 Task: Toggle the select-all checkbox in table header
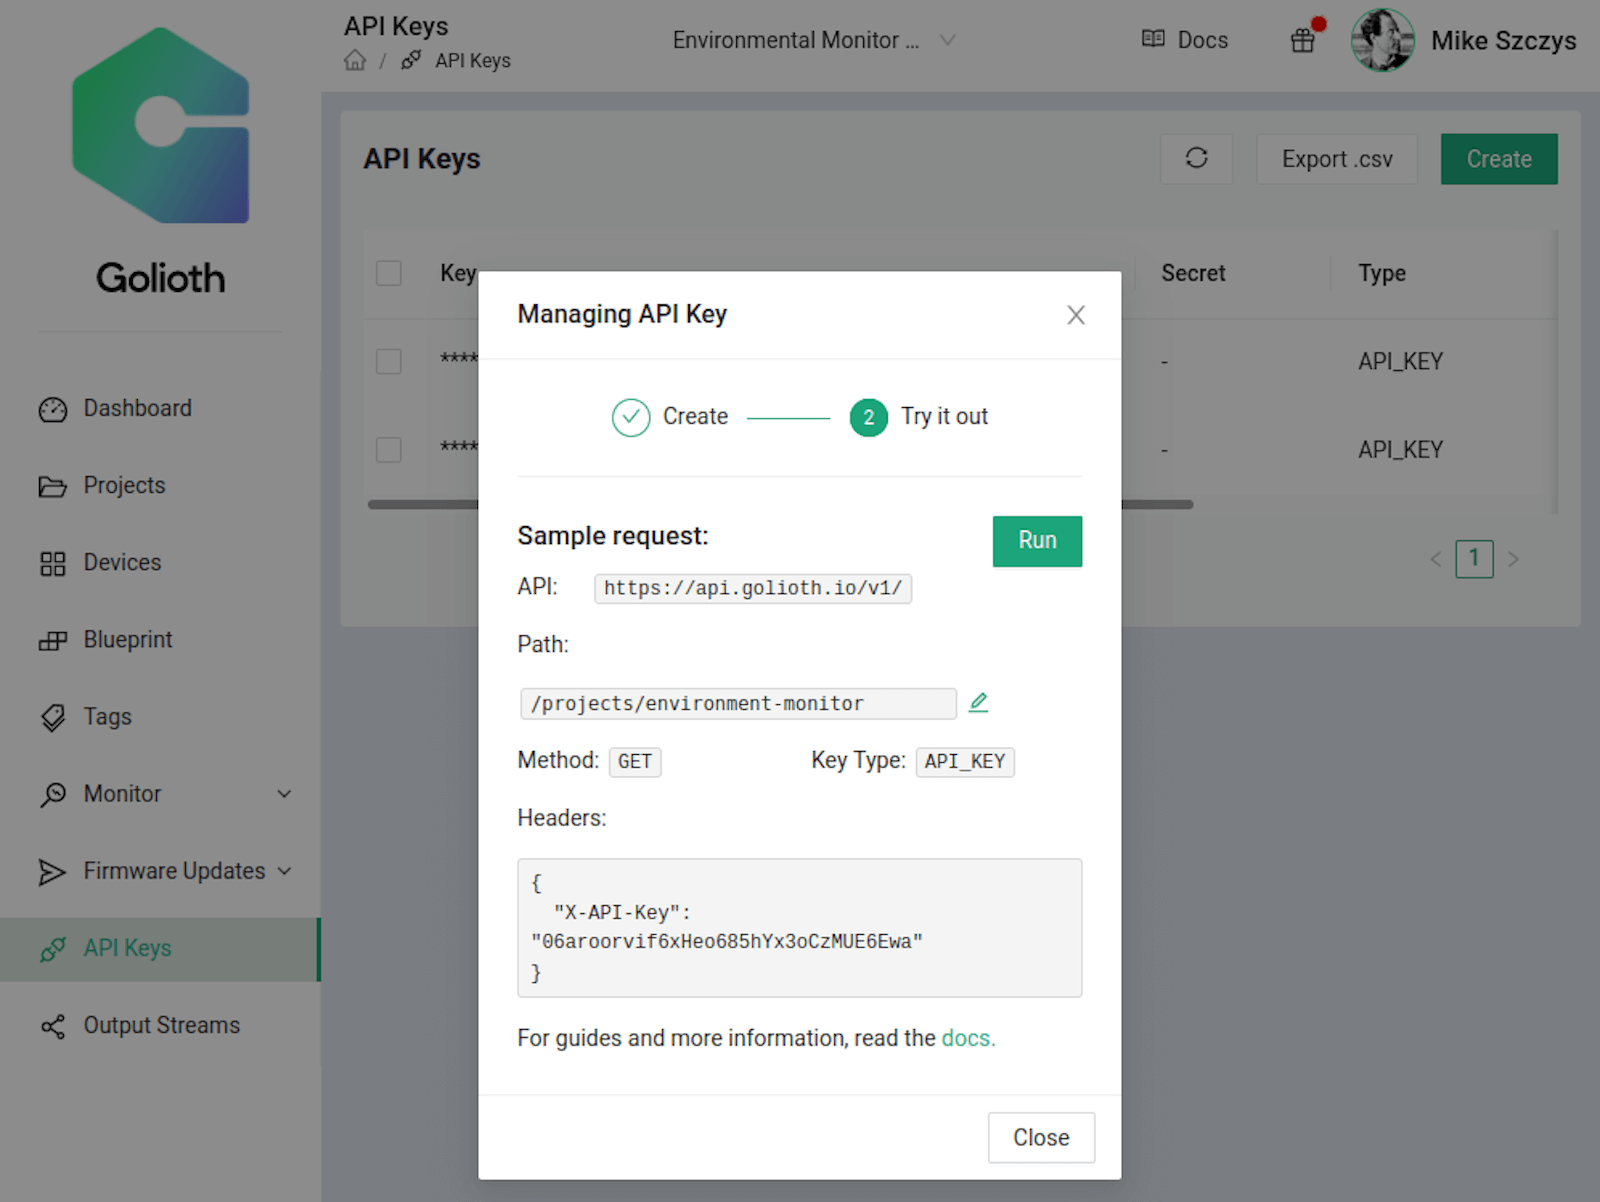tap(389, 273)
